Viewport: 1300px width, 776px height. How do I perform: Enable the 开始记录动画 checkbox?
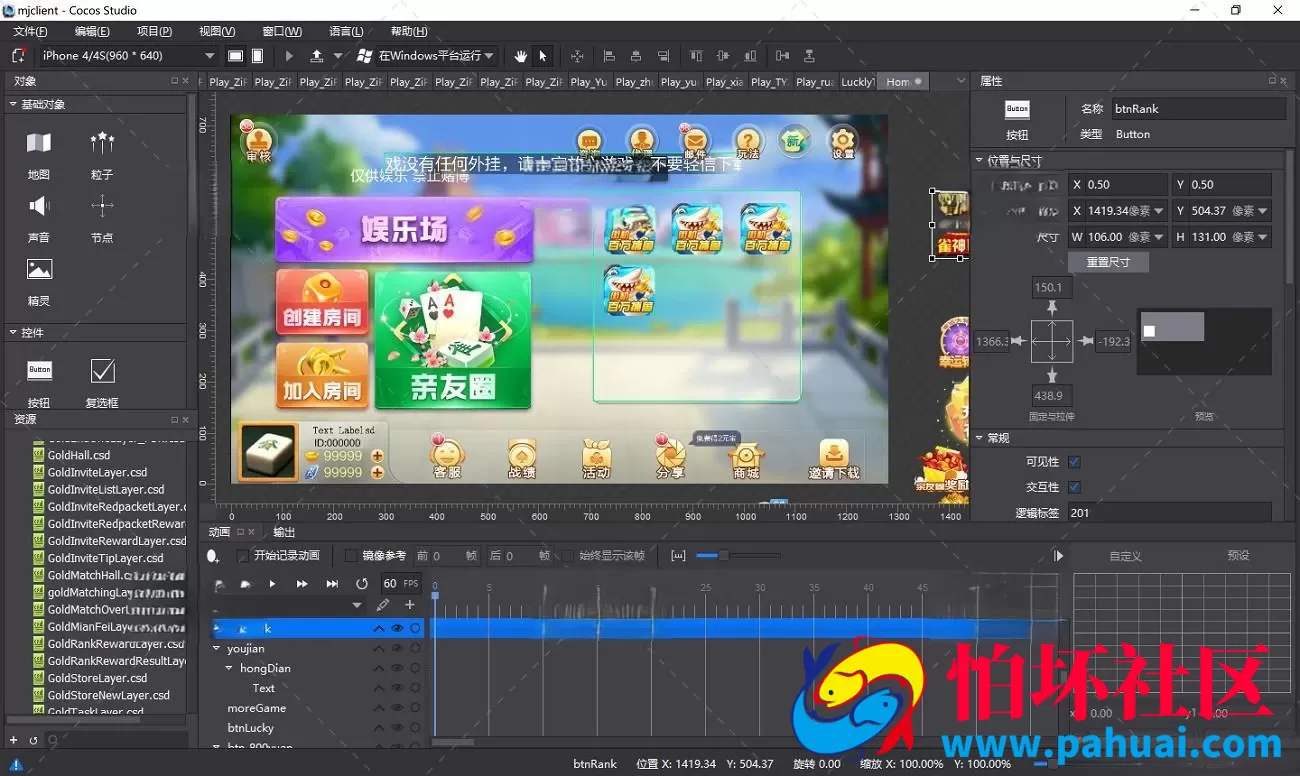coord(242,556)
